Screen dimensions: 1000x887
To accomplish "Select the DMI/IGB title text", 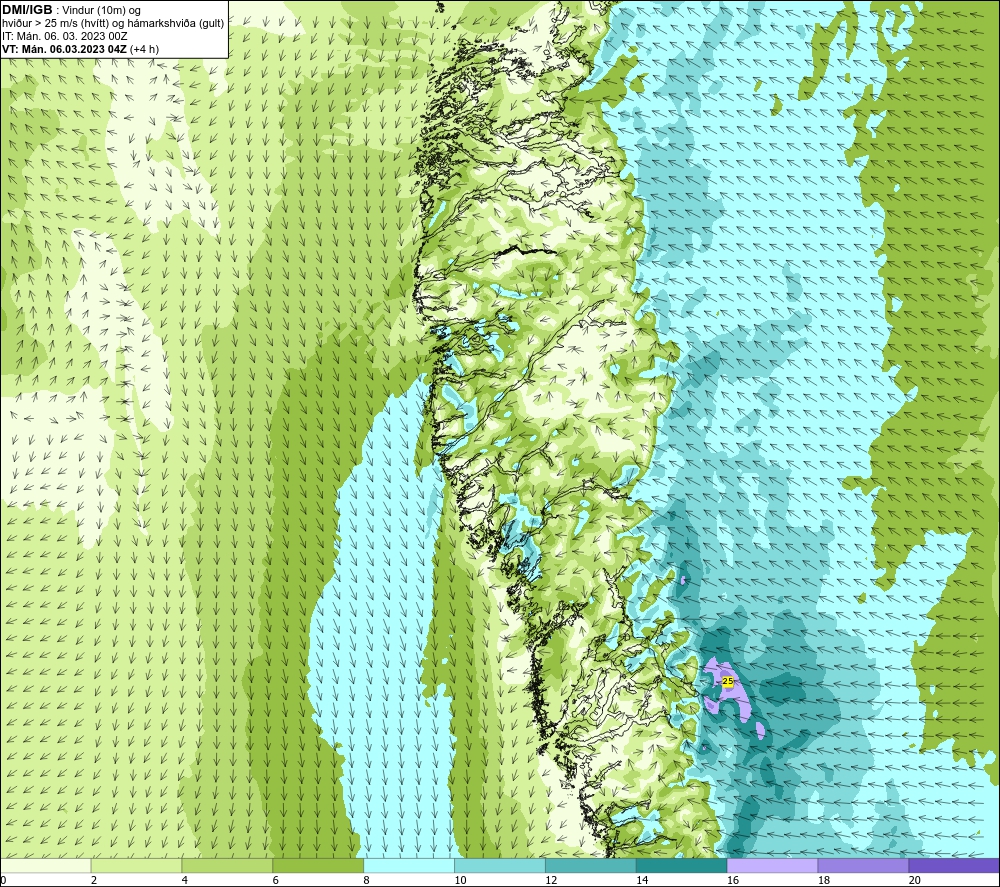I will [x=27, y=10].
